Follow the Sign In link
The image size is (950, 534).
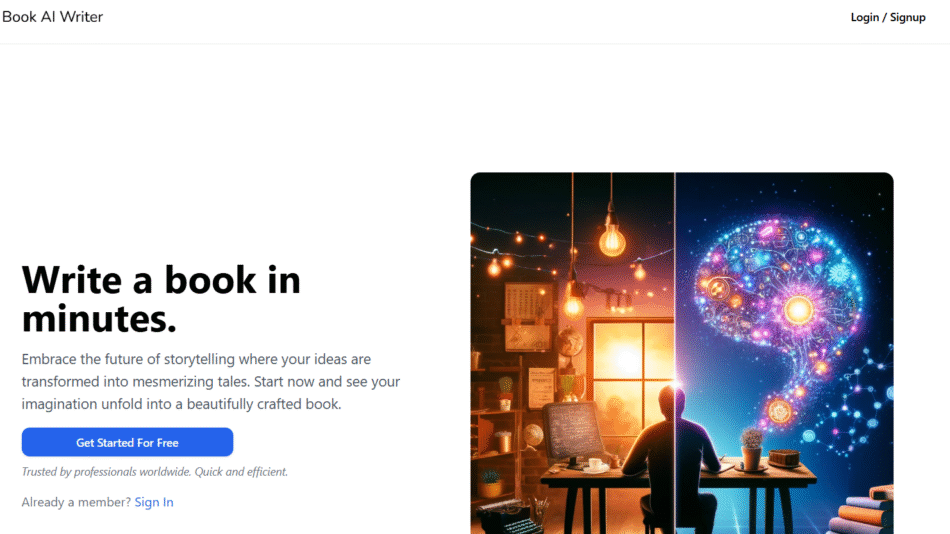point(154,502)
